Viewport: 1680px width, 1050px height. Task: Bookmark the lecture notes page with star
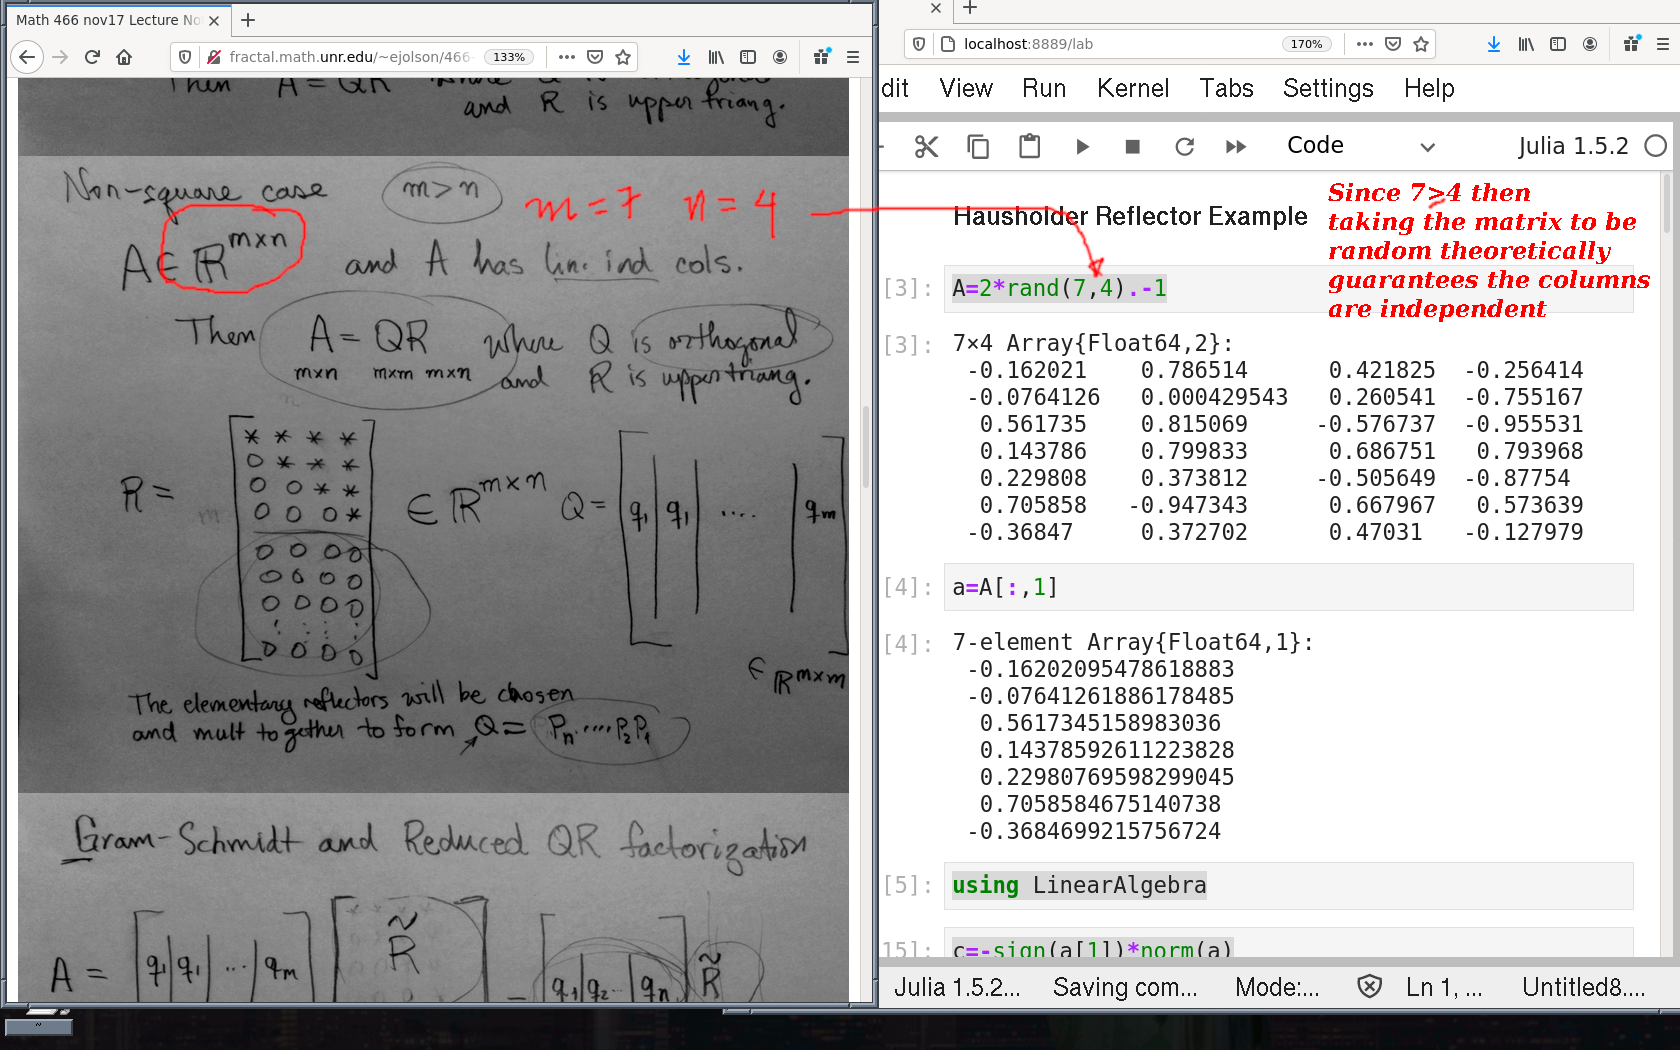tap(623, 57)
